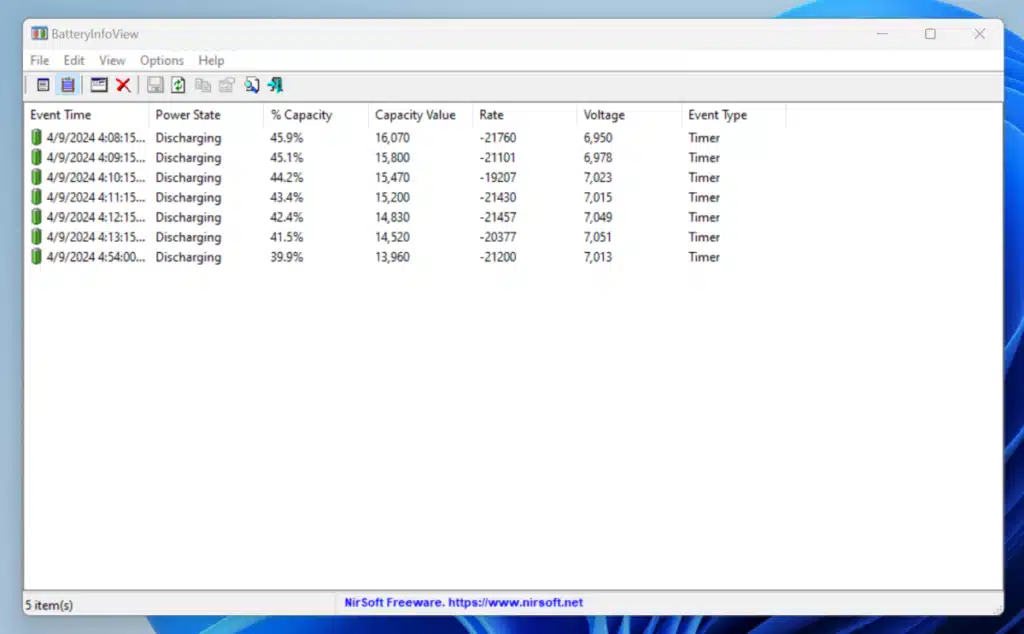1024x634 pixels.
Task: Click the 5 item(s) status bar text
Action: 49,605
